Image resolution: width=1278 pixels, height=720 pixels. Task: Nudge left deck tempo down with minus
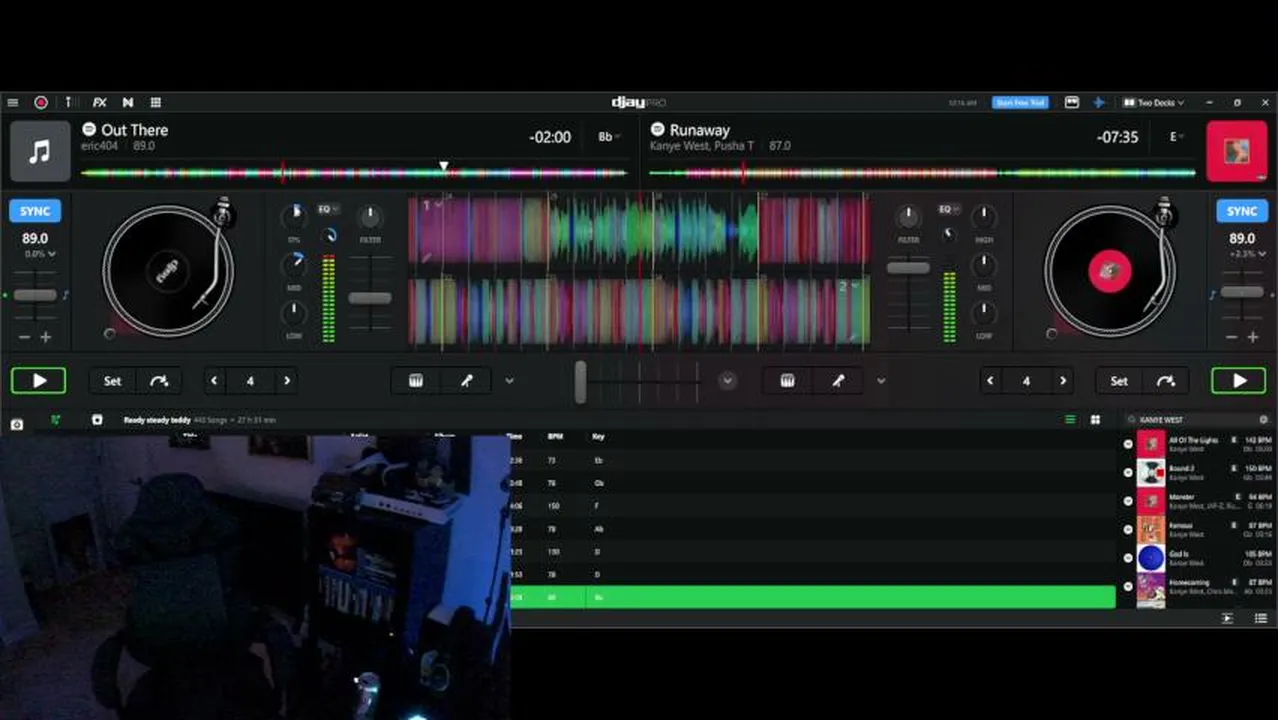[x=25, y=337]
